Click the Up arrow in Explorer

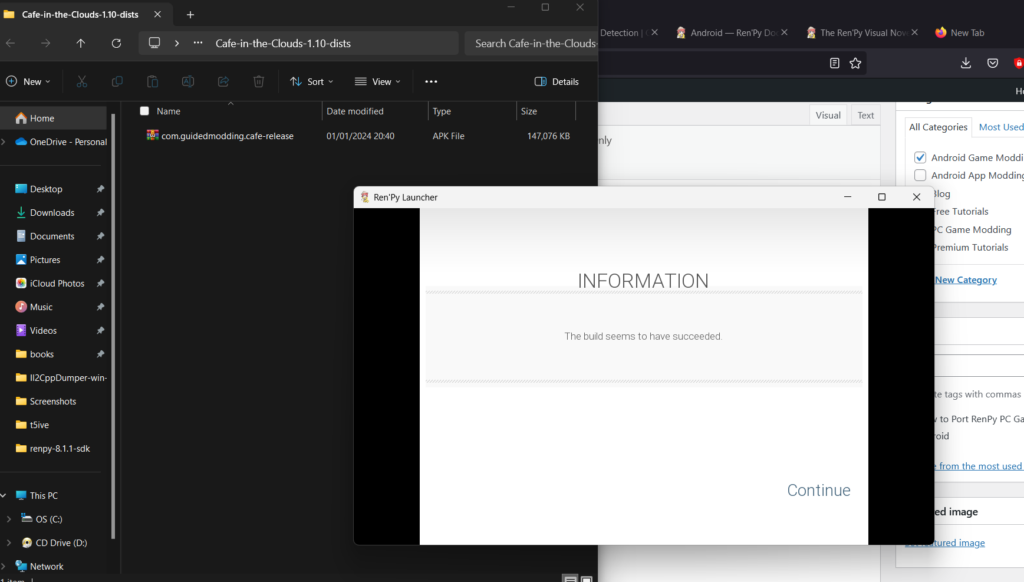coord(80,43)
